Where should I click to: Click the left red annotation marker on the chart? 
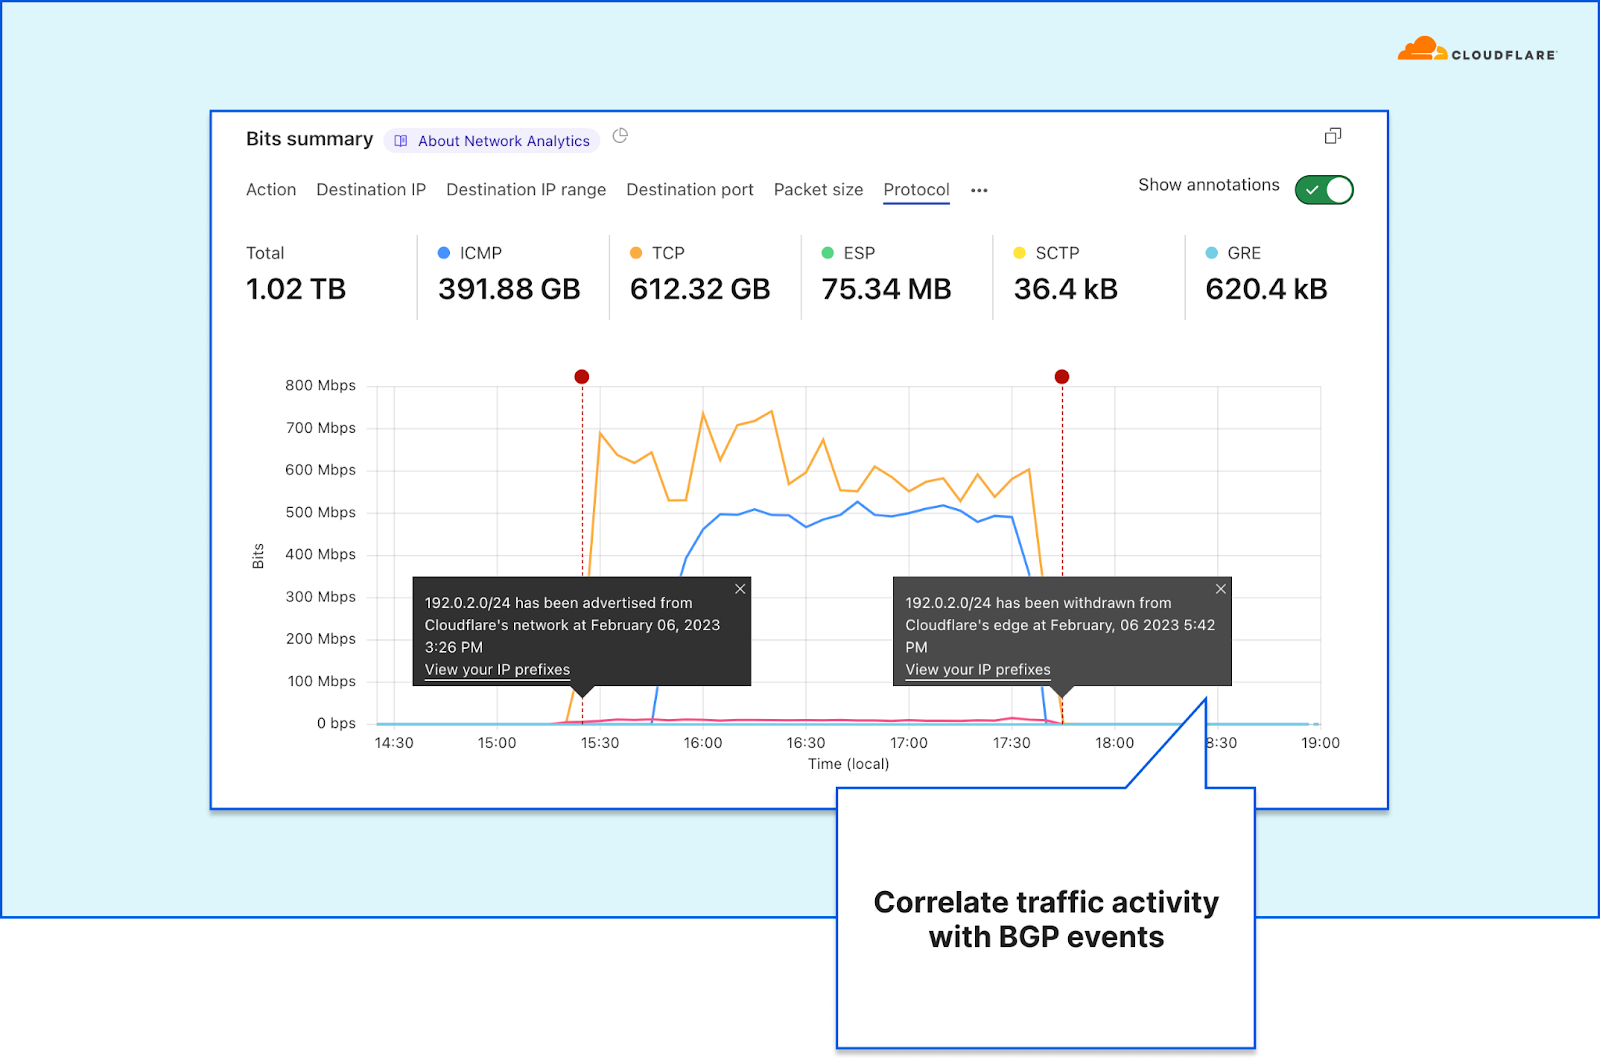coord(582,377)
